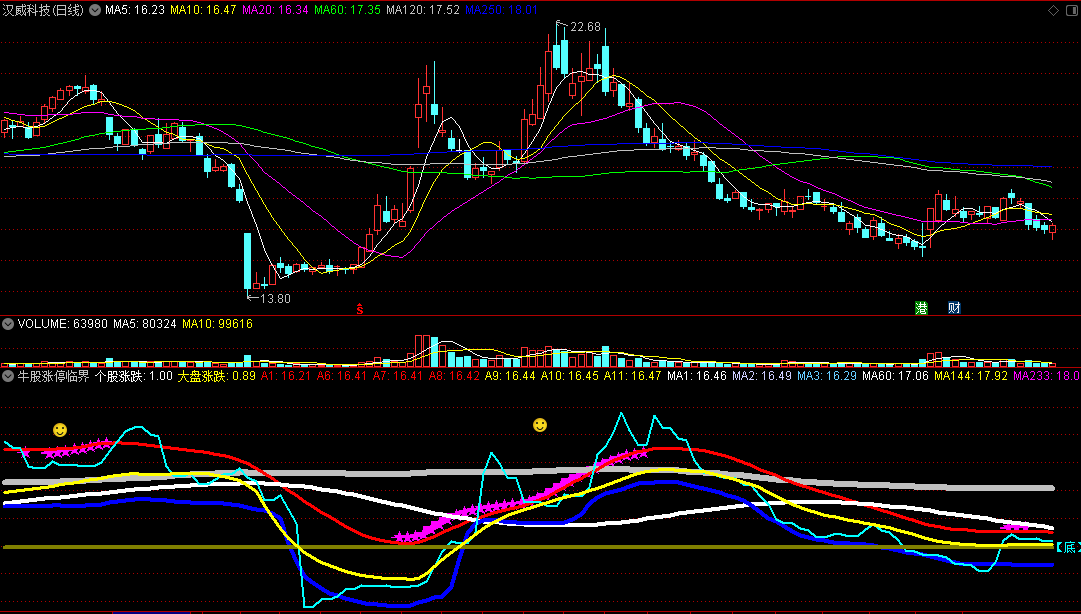
Task: Click the diamond marker icon at top right
Action: point(1053,10)
